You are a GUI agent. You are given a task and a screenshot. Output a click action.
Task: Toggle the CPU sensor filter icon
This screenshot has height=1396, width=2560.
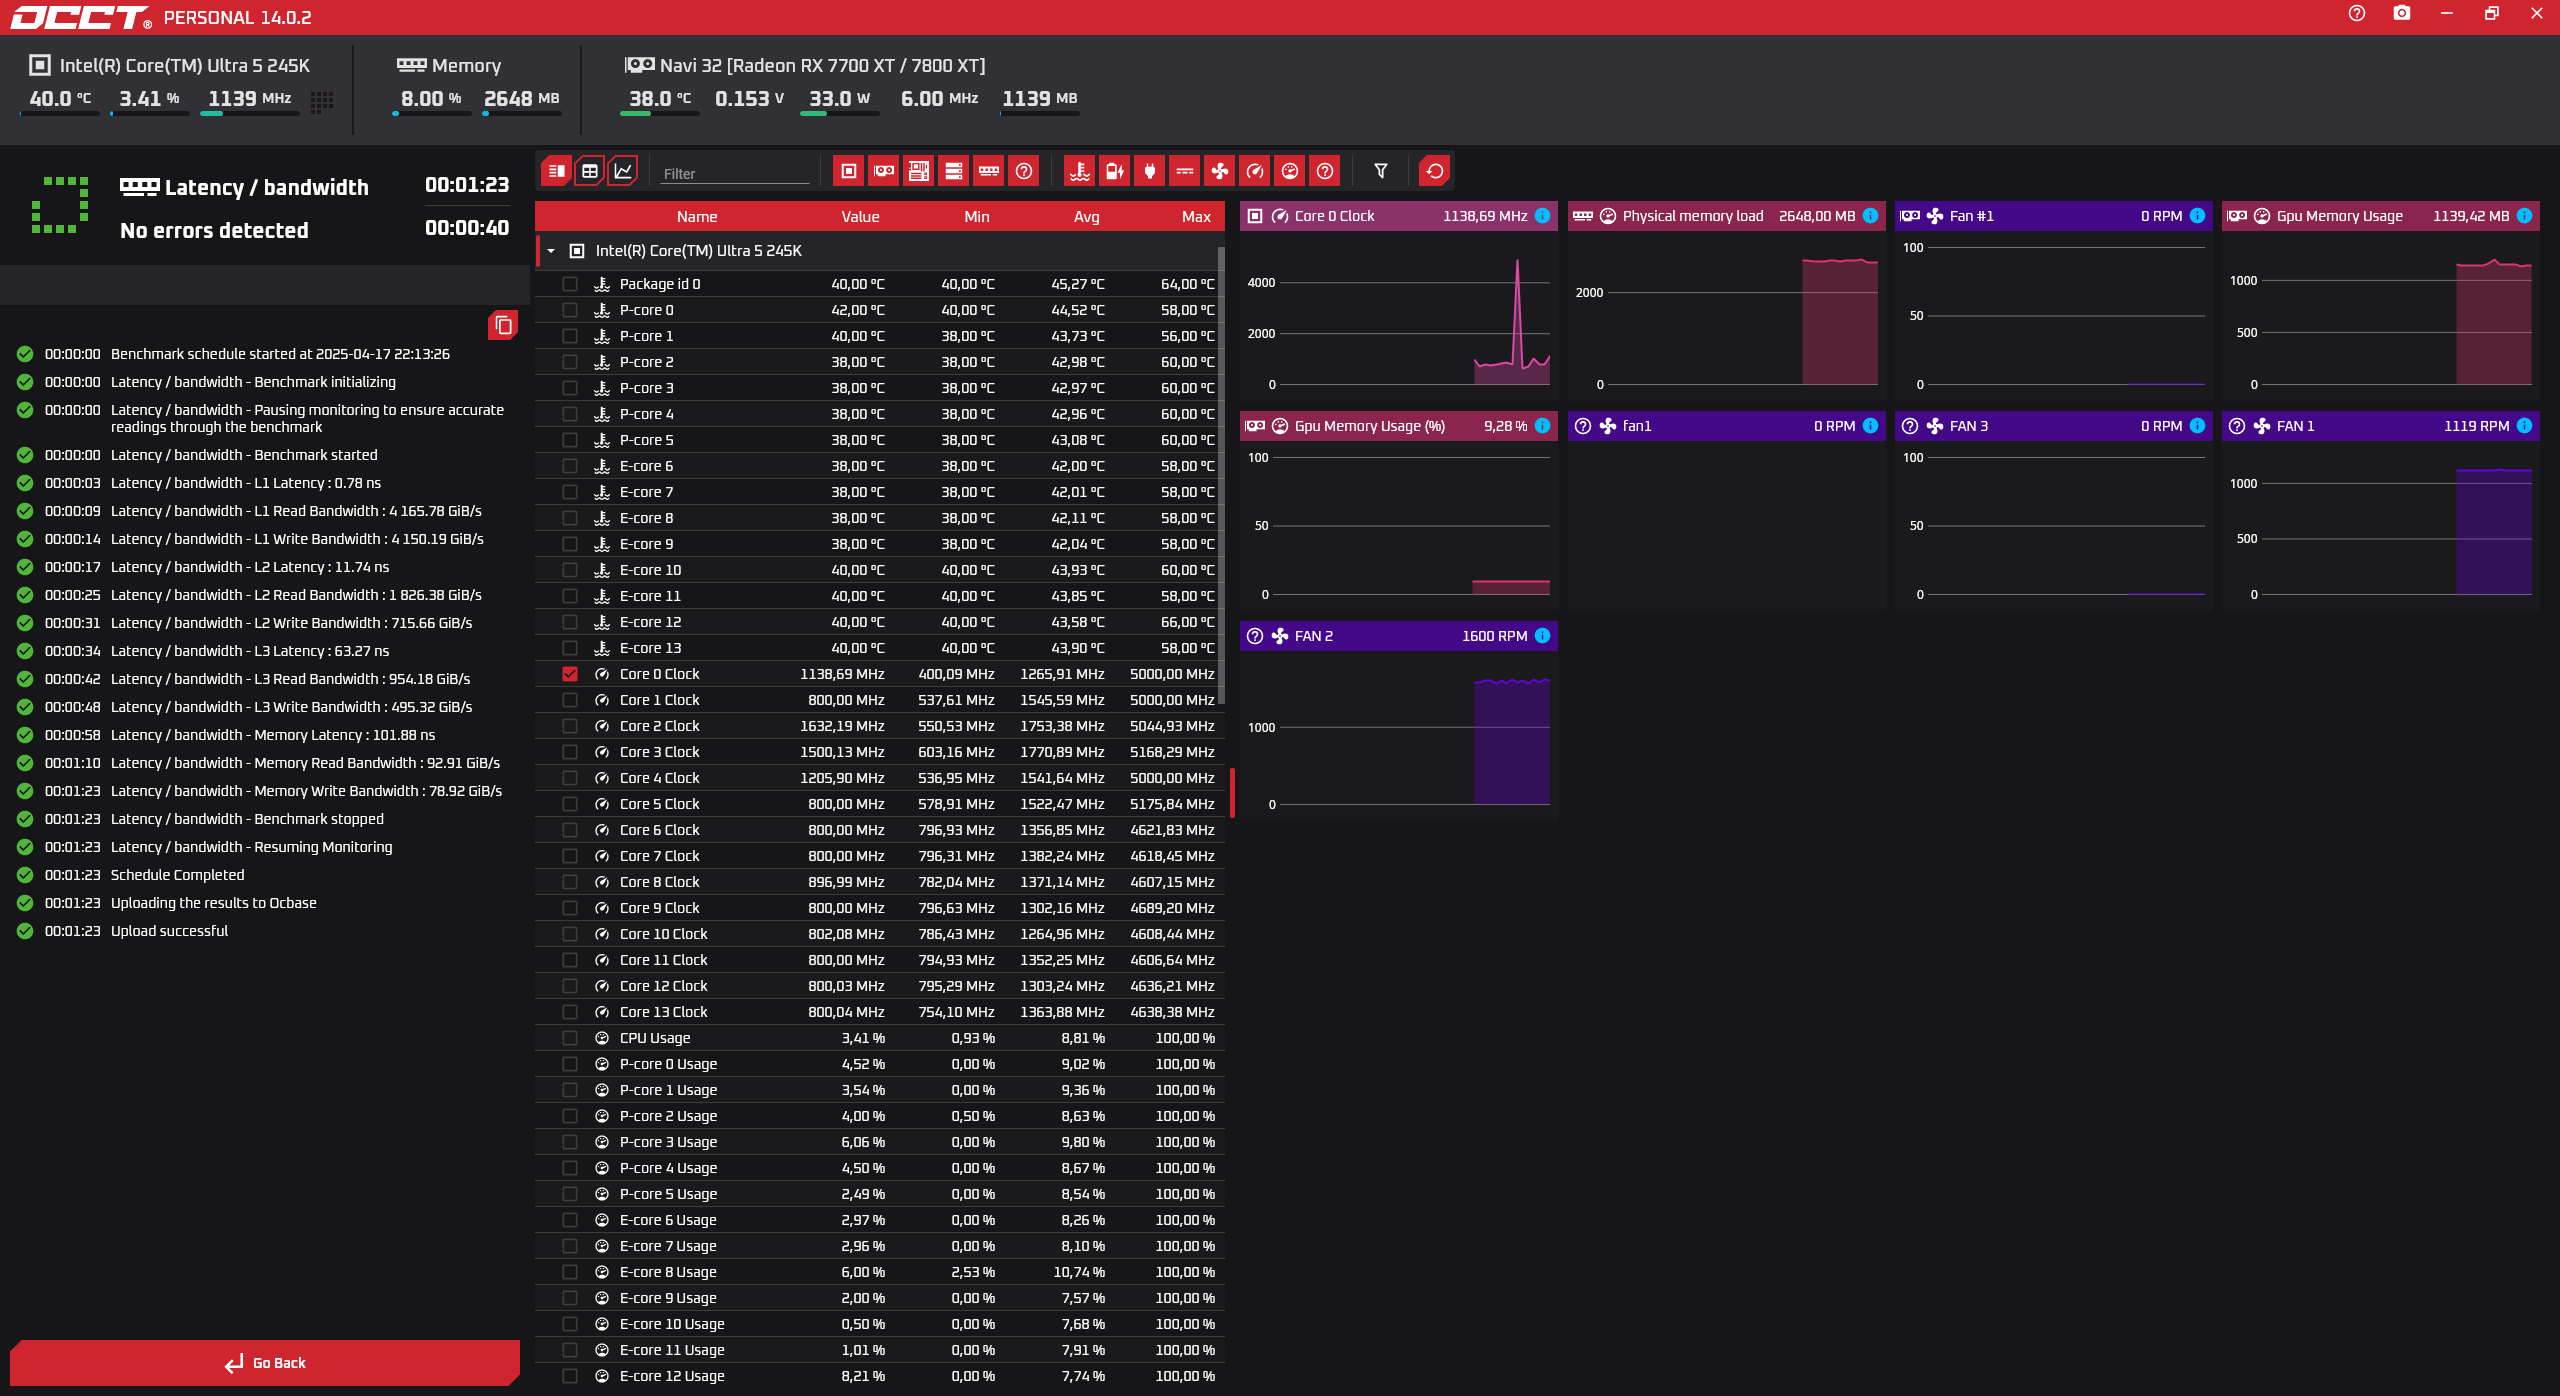pyautogui.click(x=848, y=171)
